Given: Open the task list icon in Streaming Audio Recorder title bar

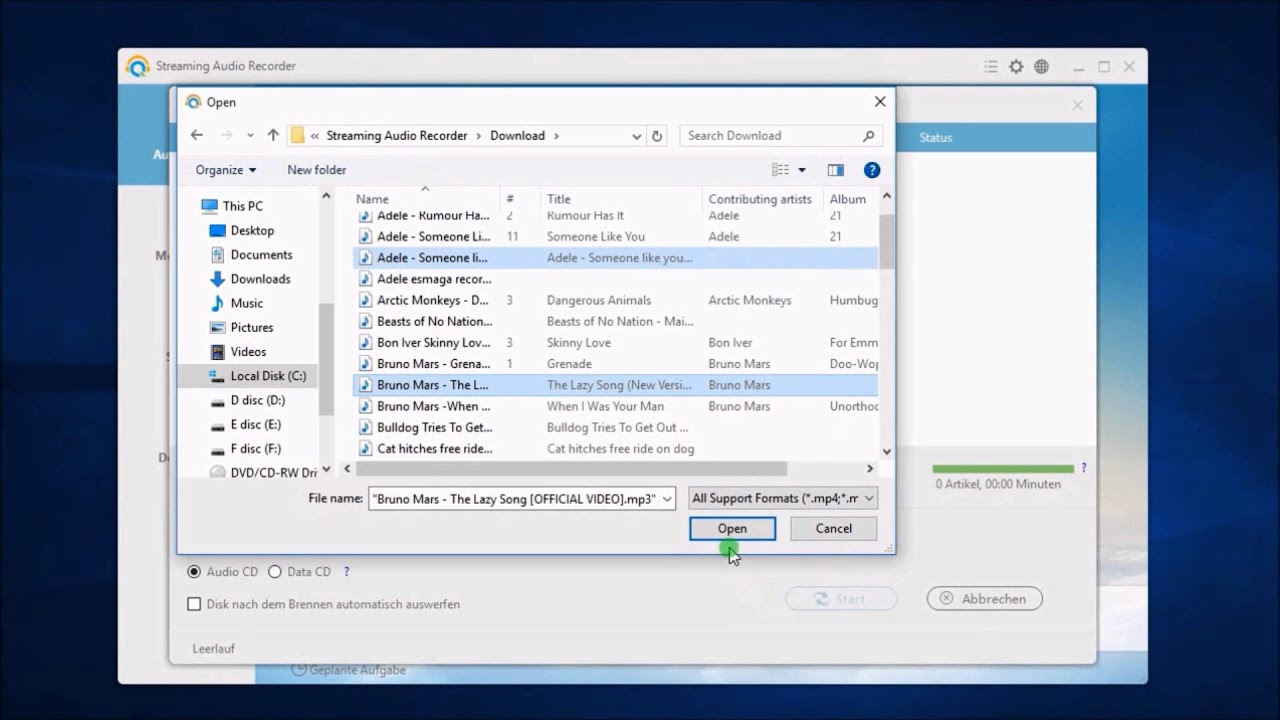Looking at the screenshot, I should tap(990, 67).
